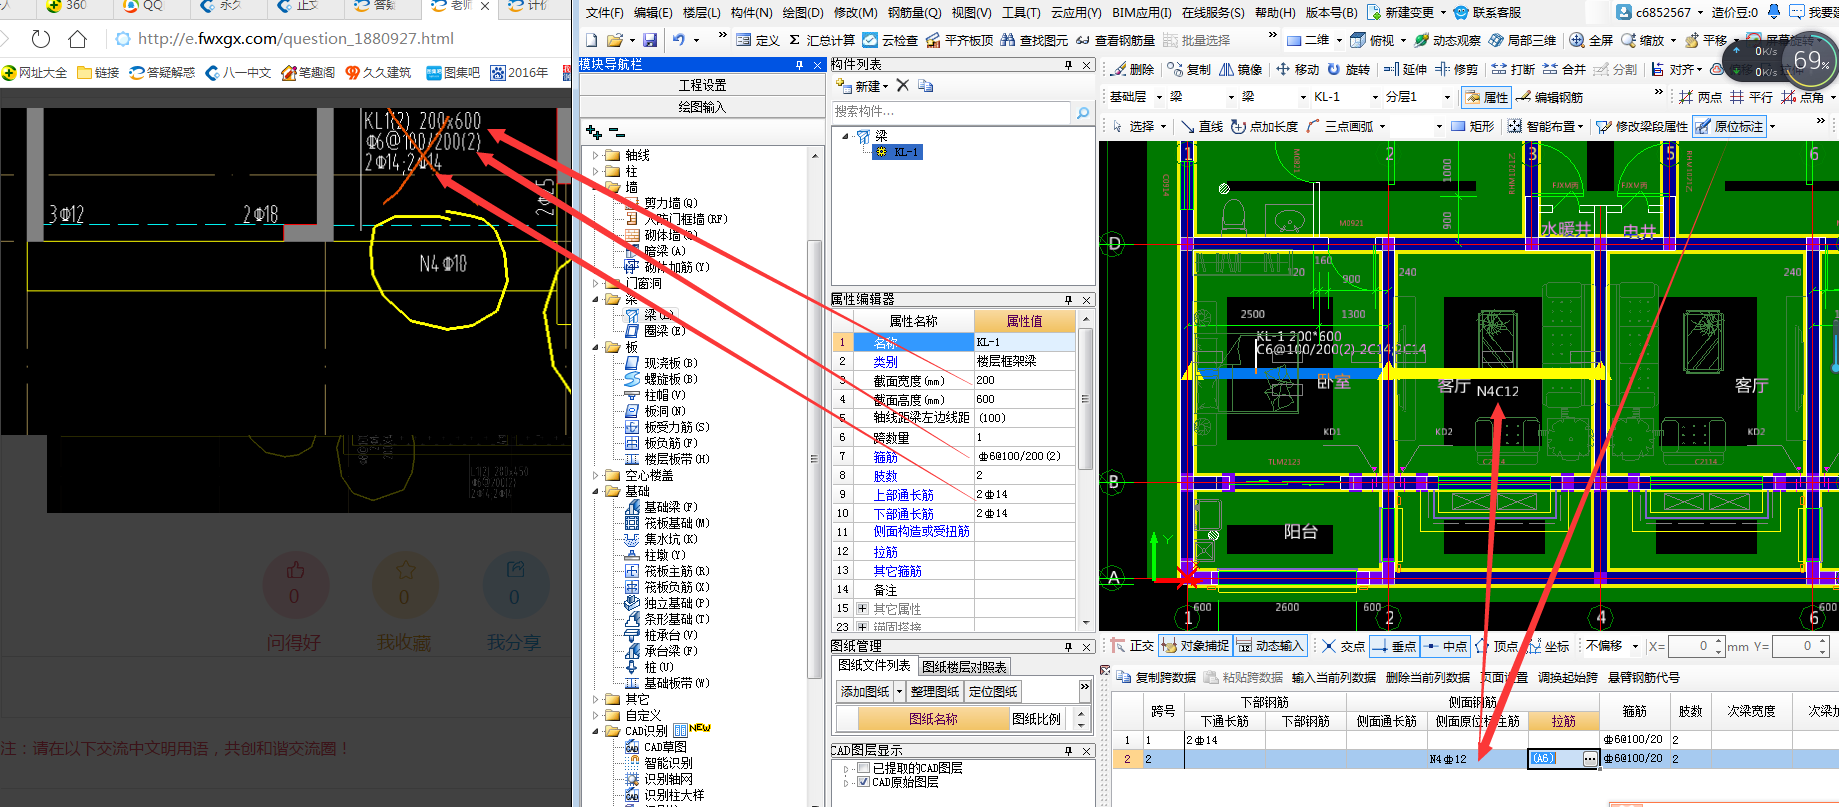Click the 动态观察 orbit tool

[x=1447, y=40]
